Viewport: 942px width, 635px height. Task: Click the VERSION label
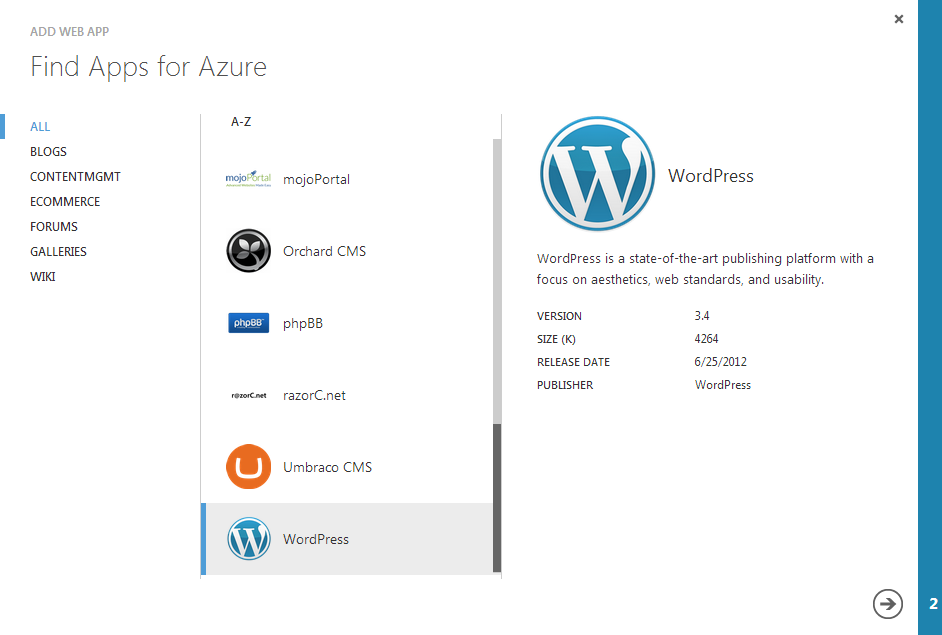click(x=559, y=316)
